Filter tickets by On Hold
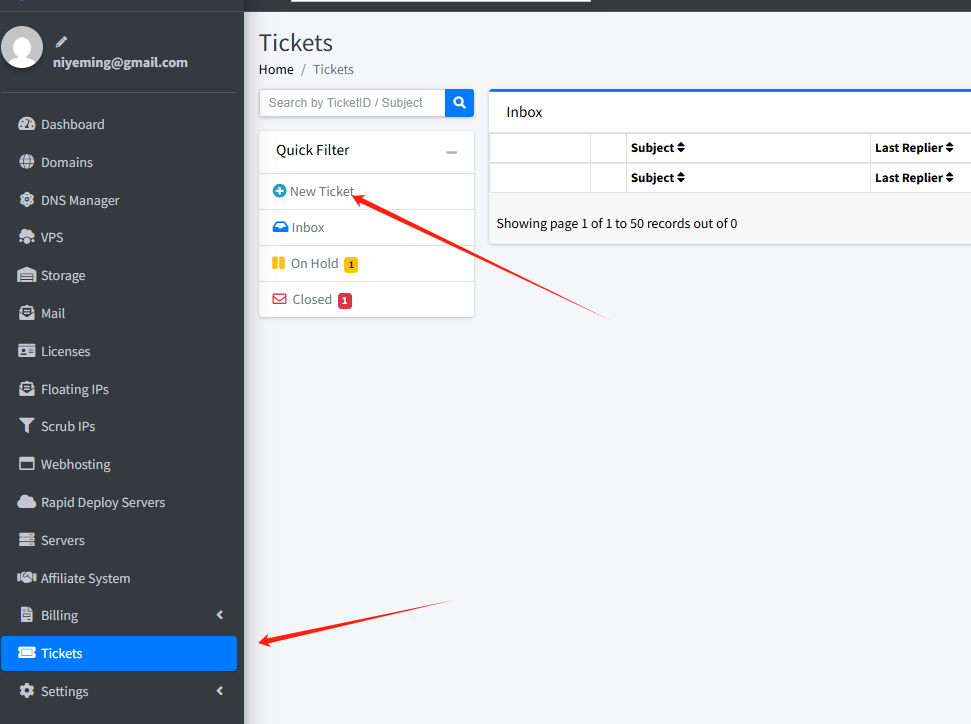This screenshot has height=724, width=971. click(367, 263)
